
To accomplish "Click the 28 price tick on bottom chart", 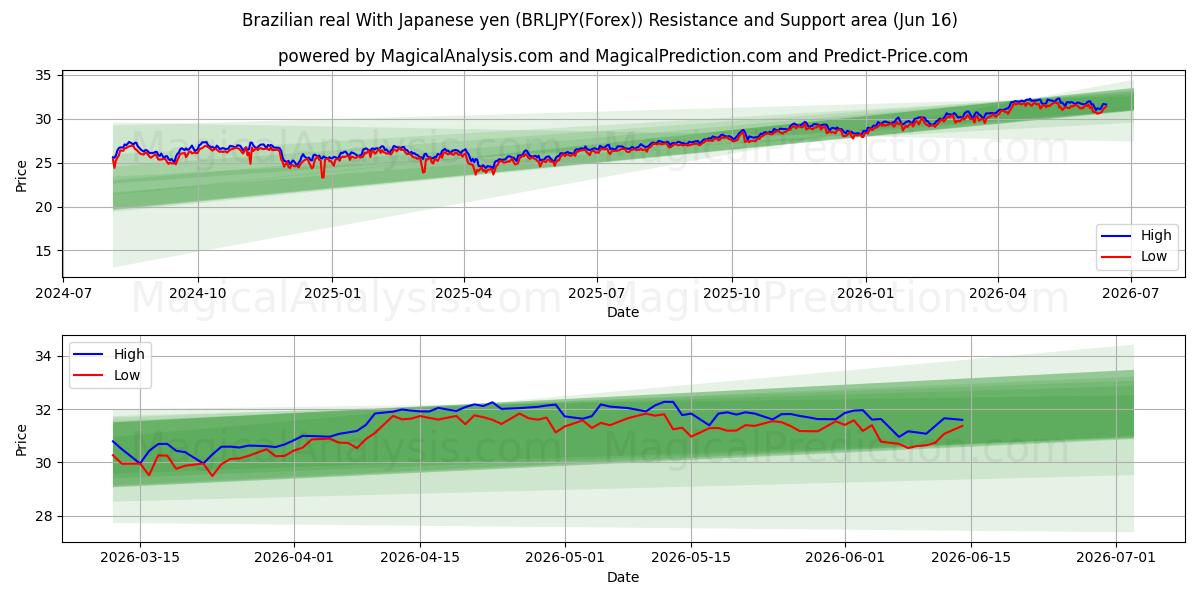I will pos(43,517).
